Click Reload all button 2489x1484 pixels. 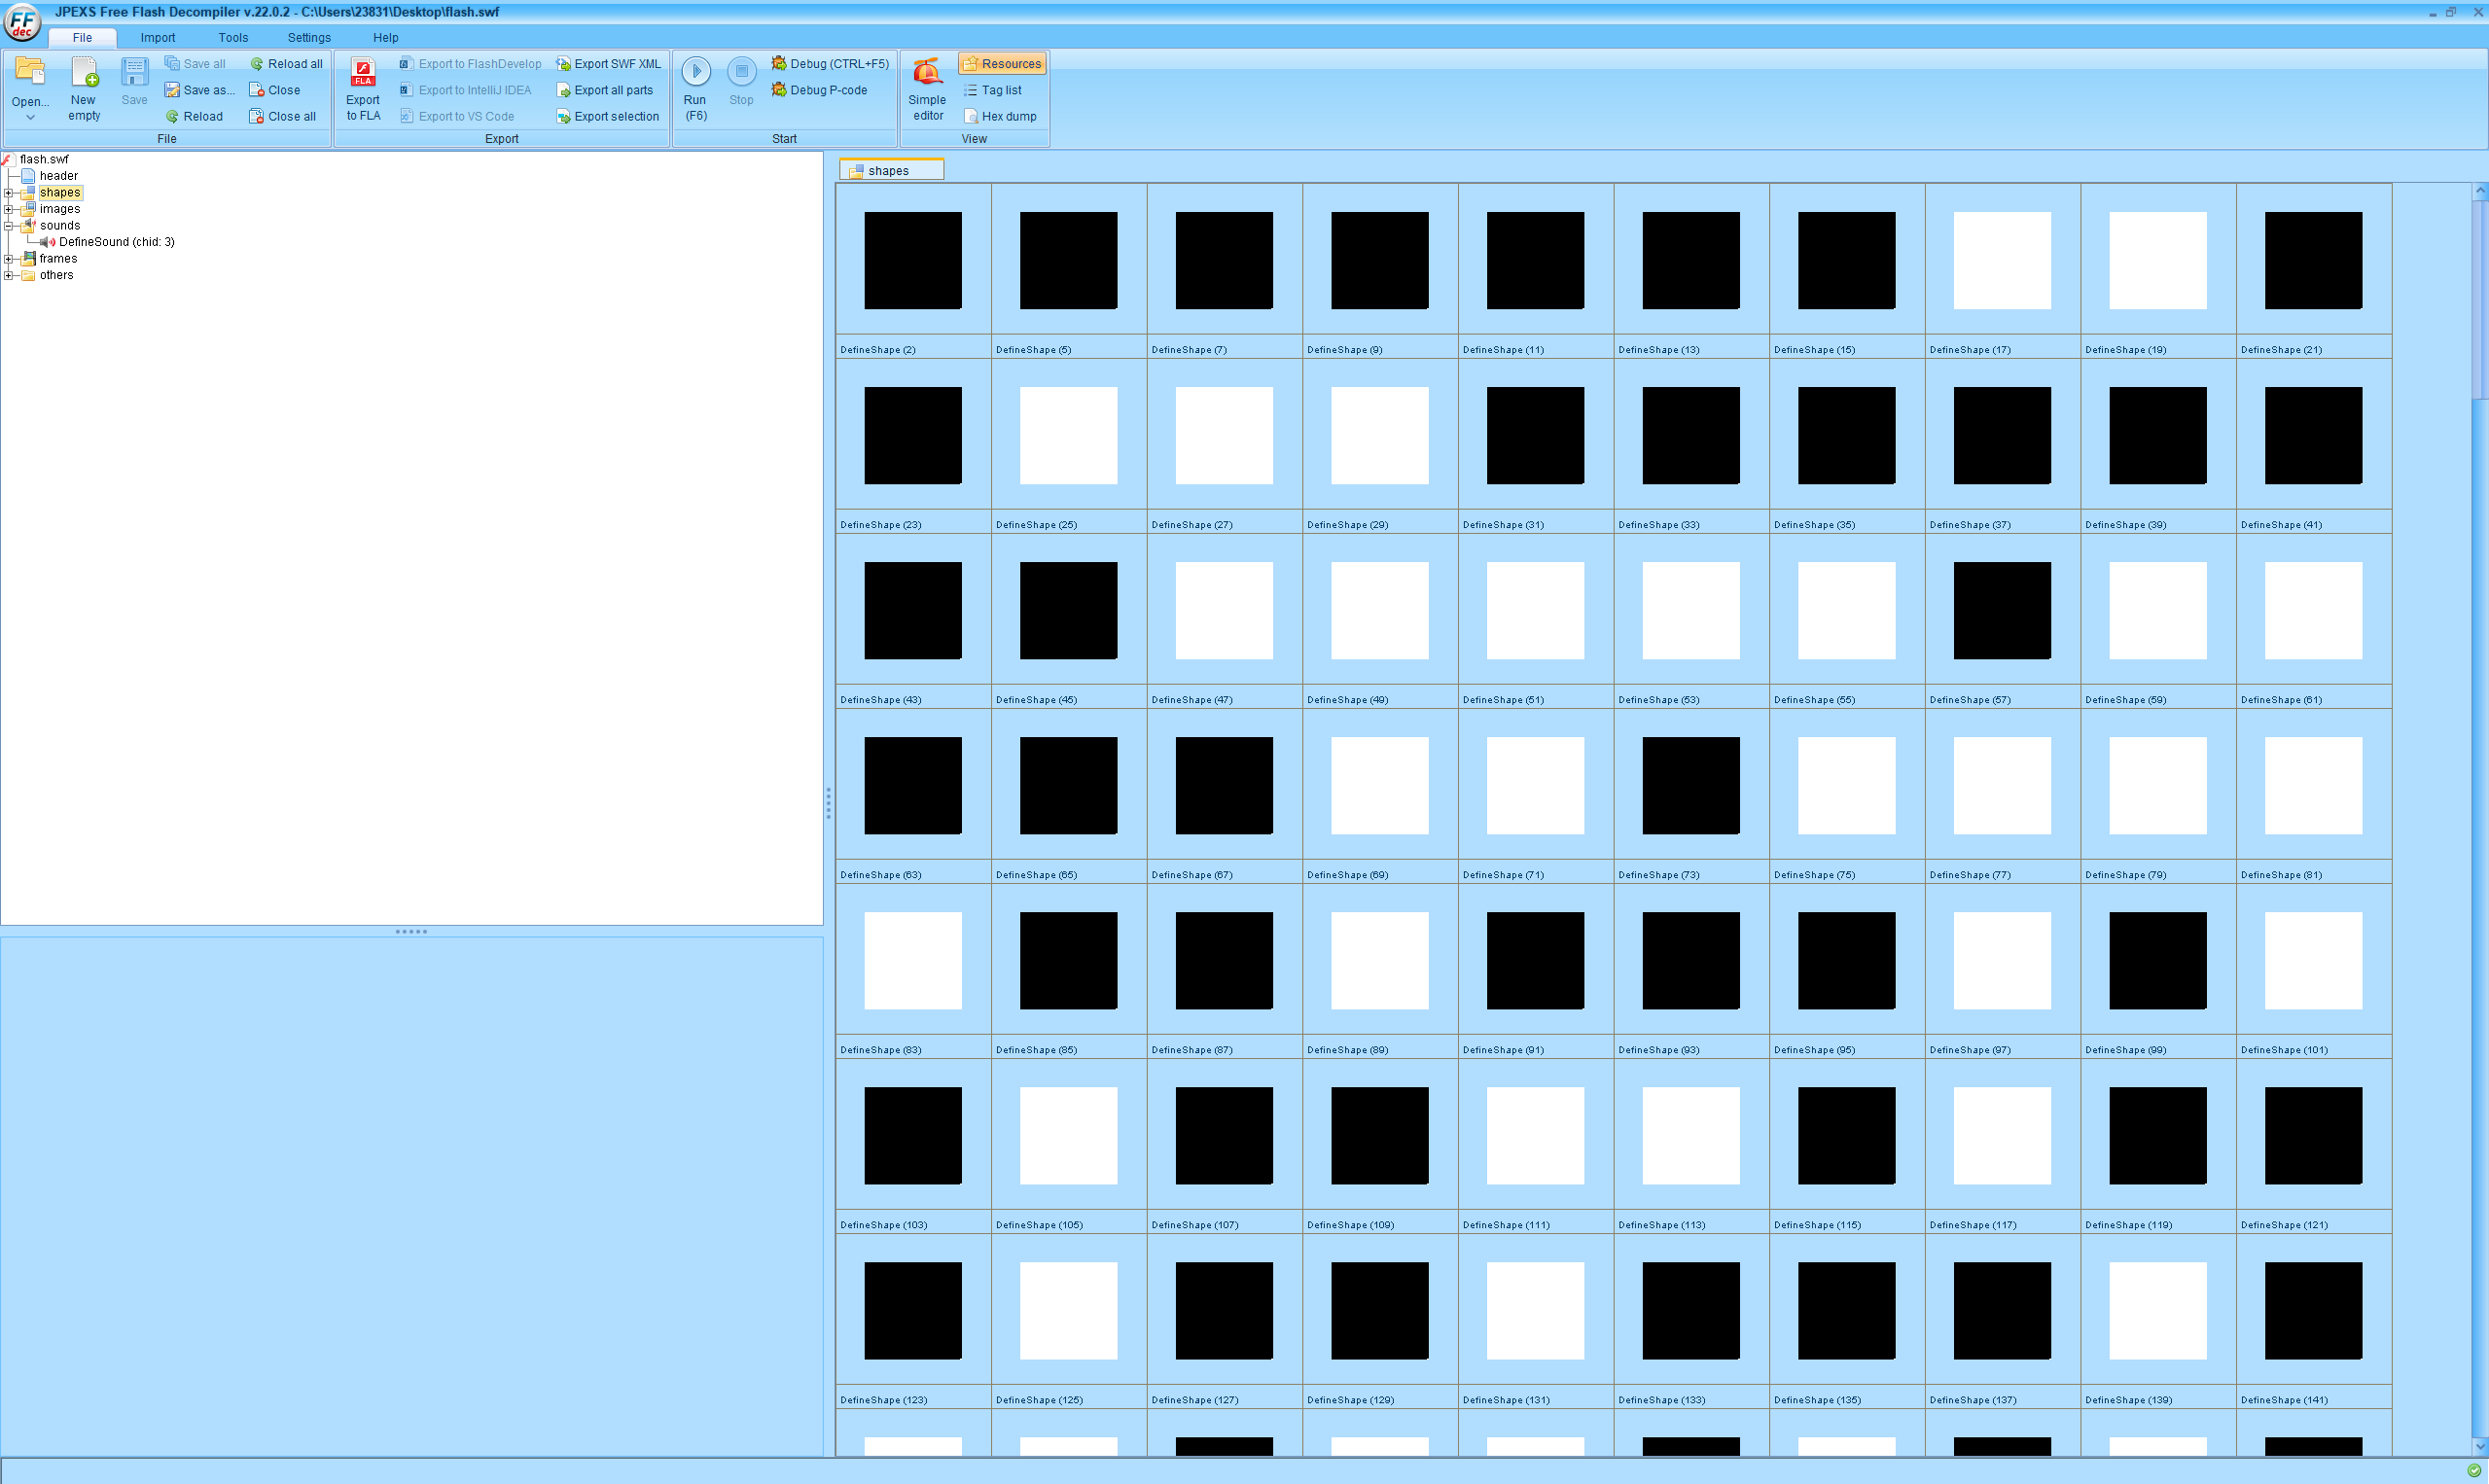pos(286,64)
